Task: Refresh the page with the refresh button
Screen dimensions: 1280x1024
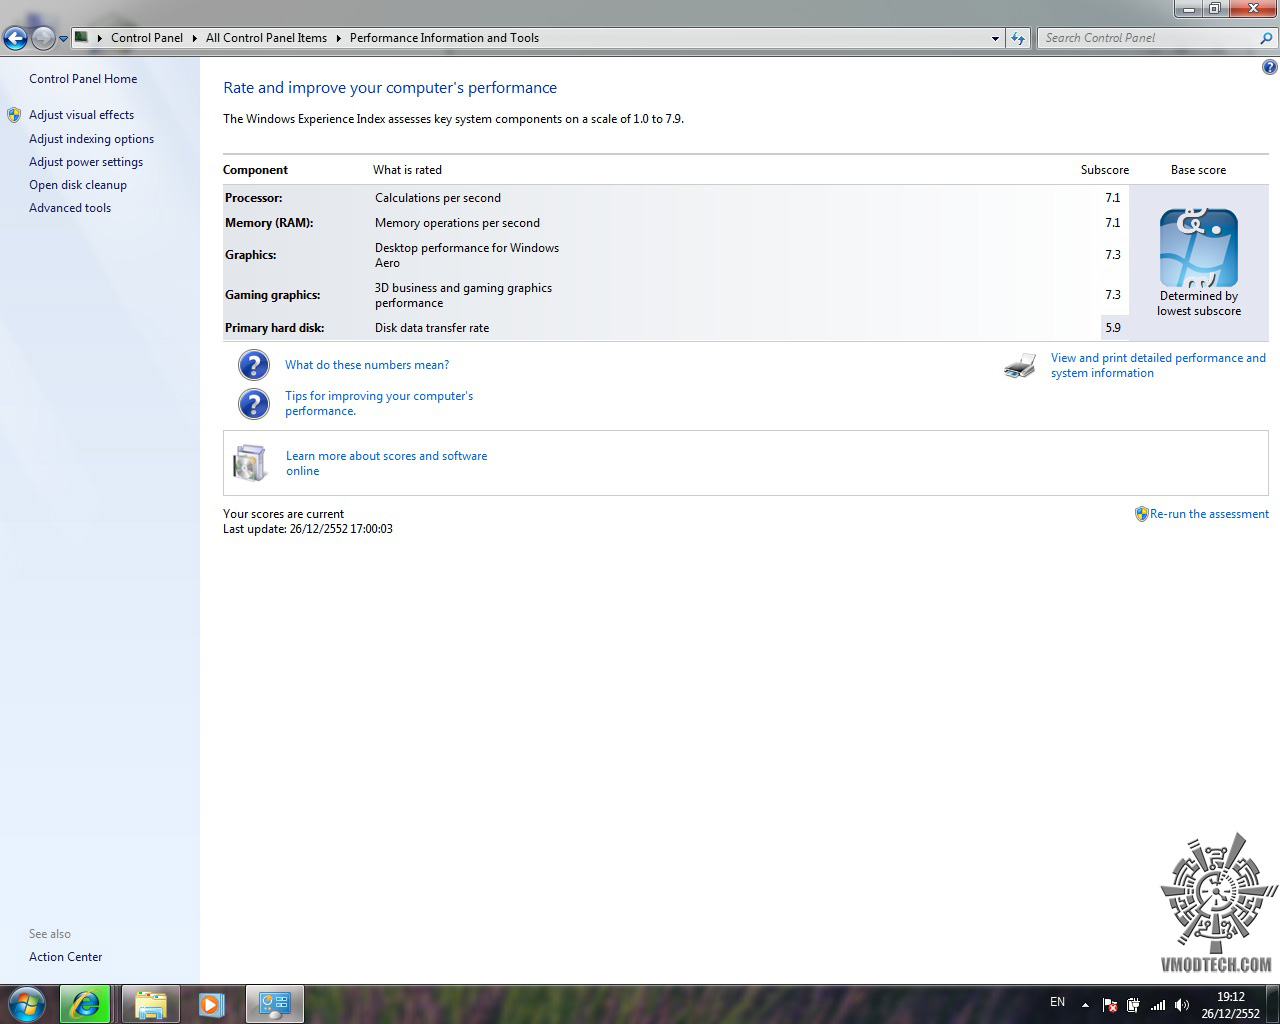Action: pyautogui.click(x=1018, y=38)
